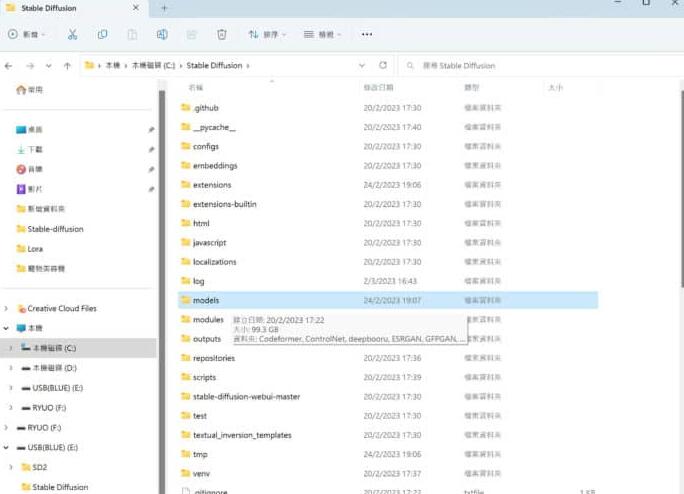Select local disk (D:) in sidebar
Viewport: 684px width, 494px height.
[49, 368]
